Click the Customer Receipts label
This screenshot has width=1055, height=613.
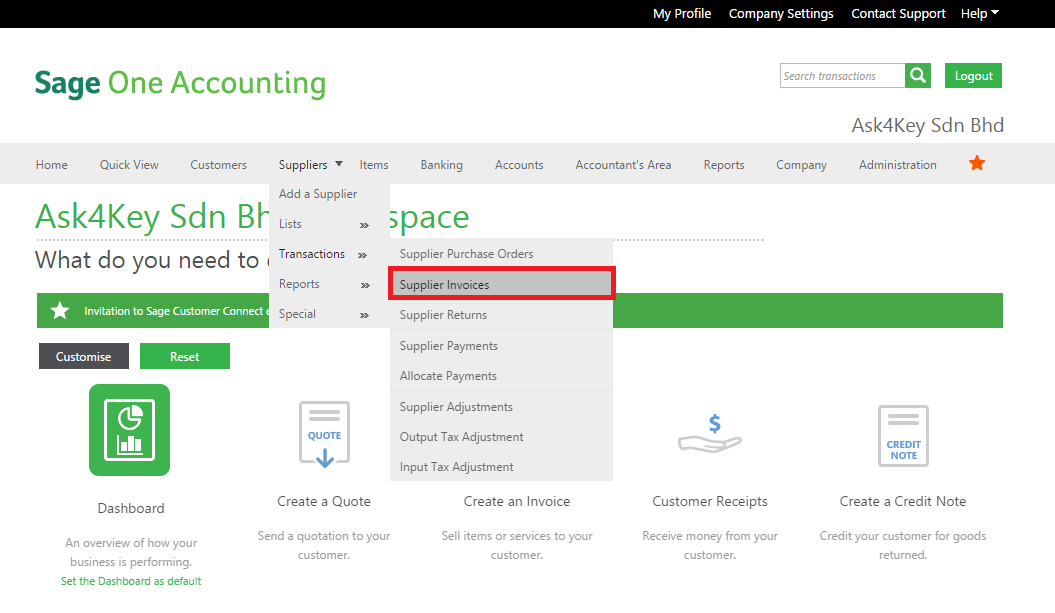click(710, 501)
